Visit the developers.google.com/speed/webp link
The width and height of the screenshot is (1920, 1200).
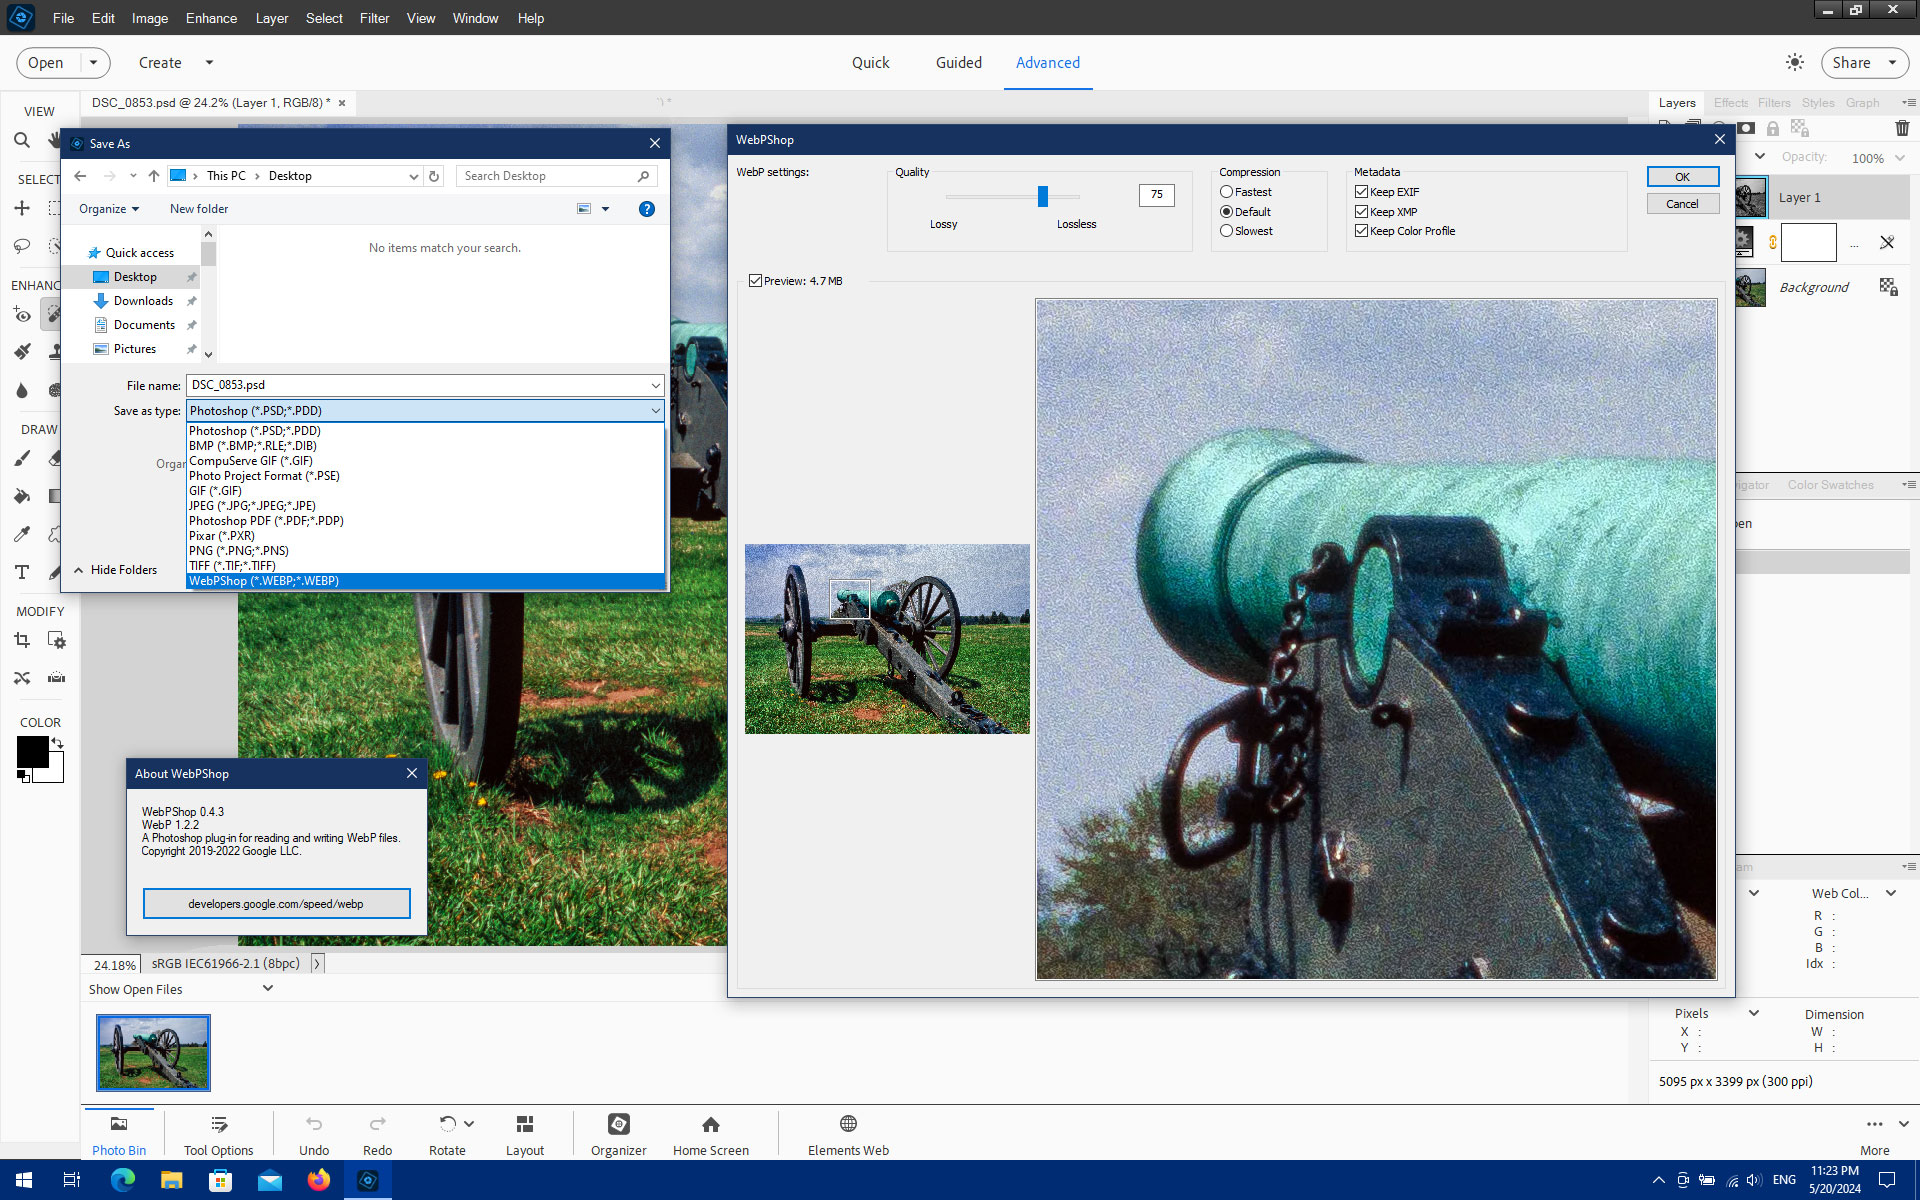pos(277,903)
